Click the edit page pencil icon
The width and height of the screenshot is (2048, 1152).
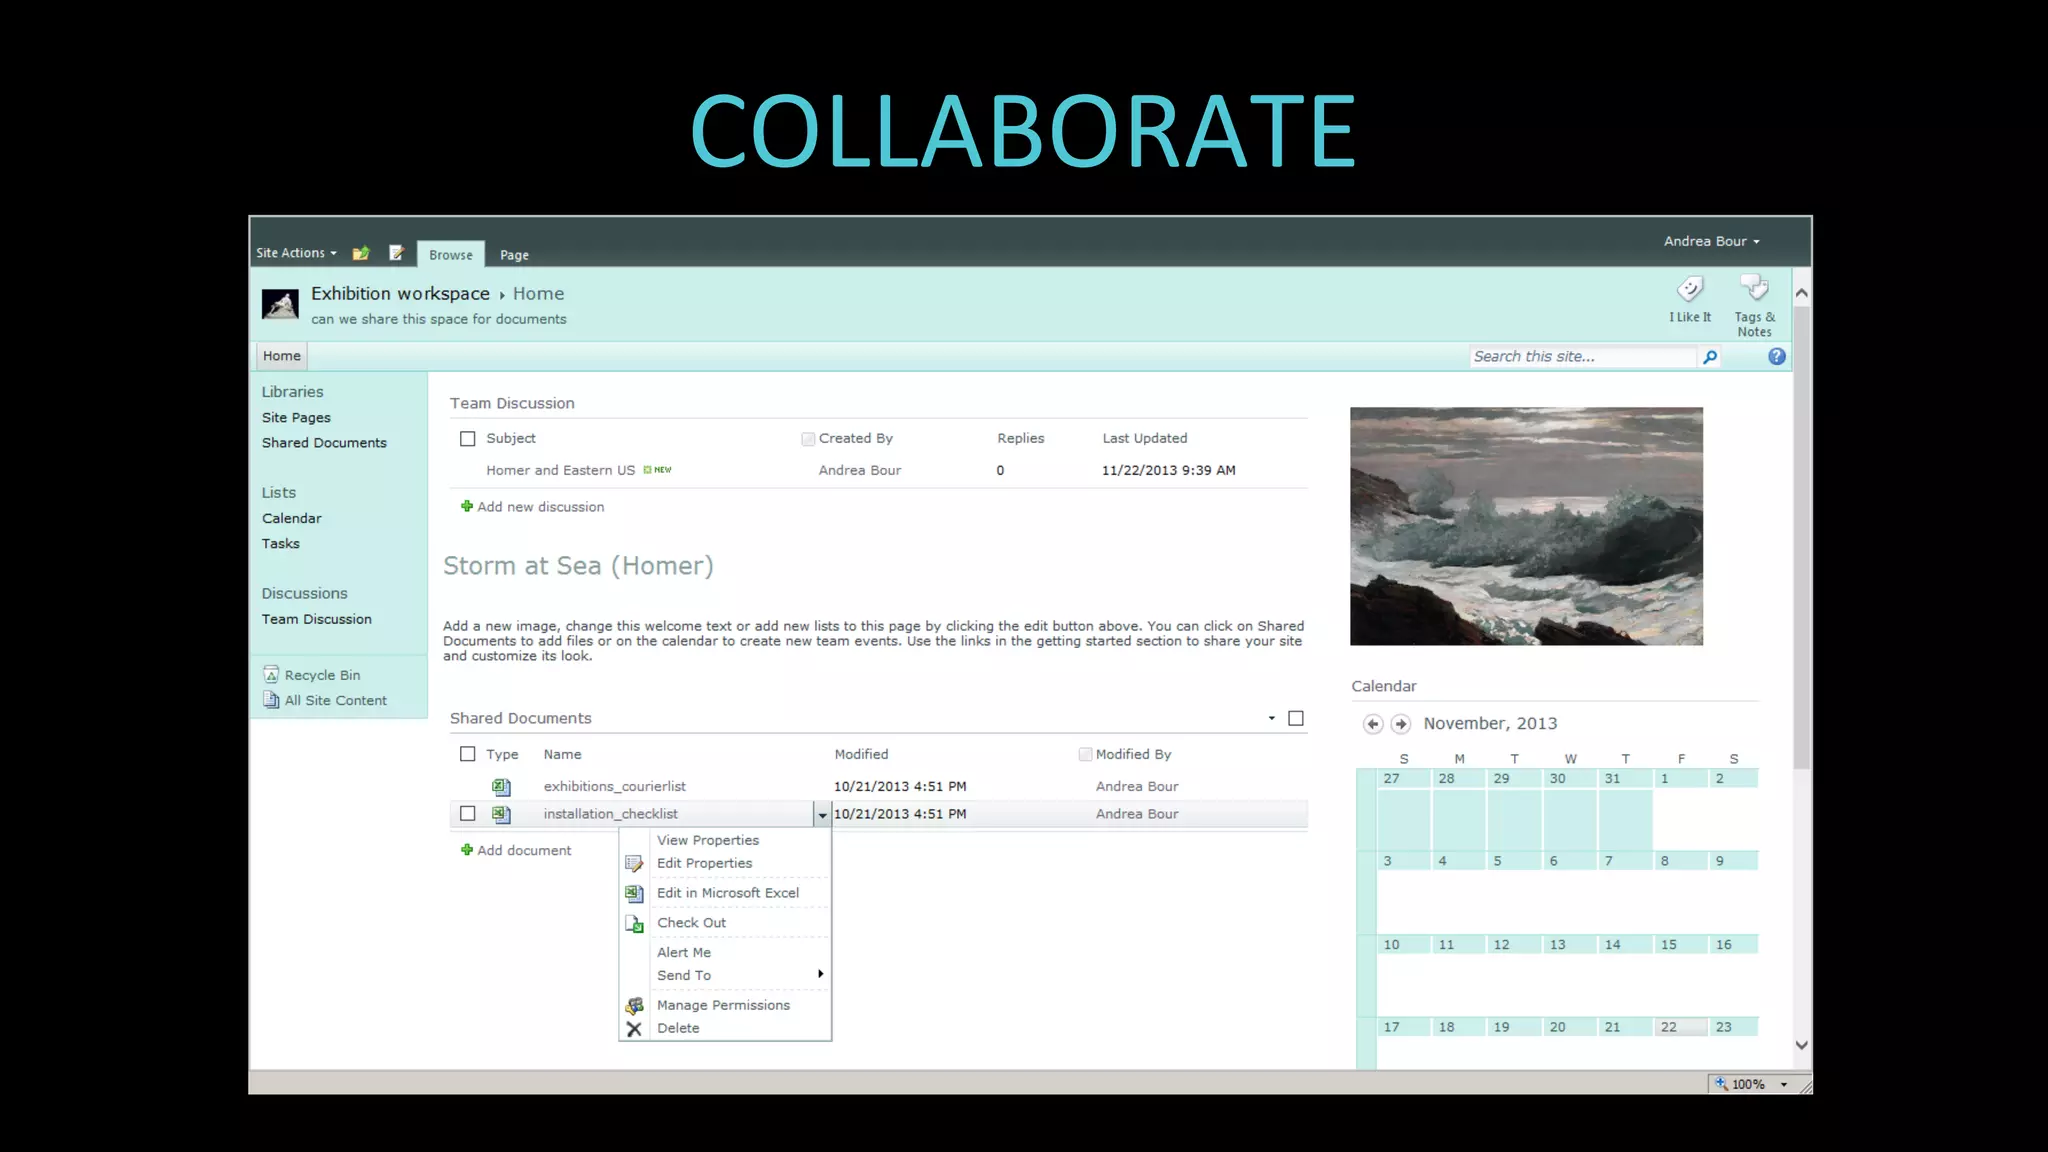[x=397, y=253]
